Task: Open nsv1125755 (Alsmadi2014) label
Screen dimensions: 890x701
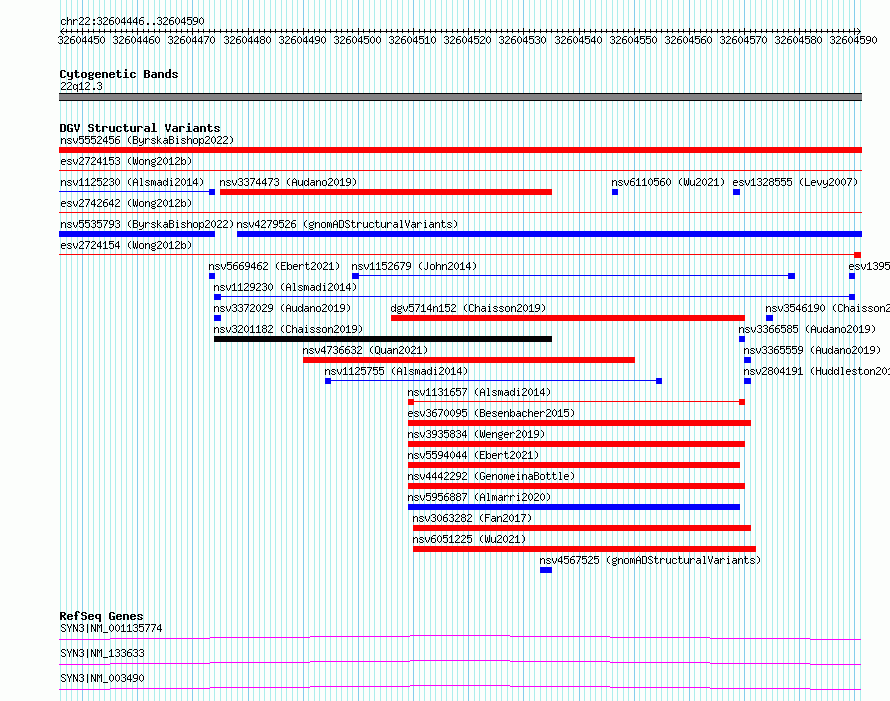Action: click(x=396, y=371)
